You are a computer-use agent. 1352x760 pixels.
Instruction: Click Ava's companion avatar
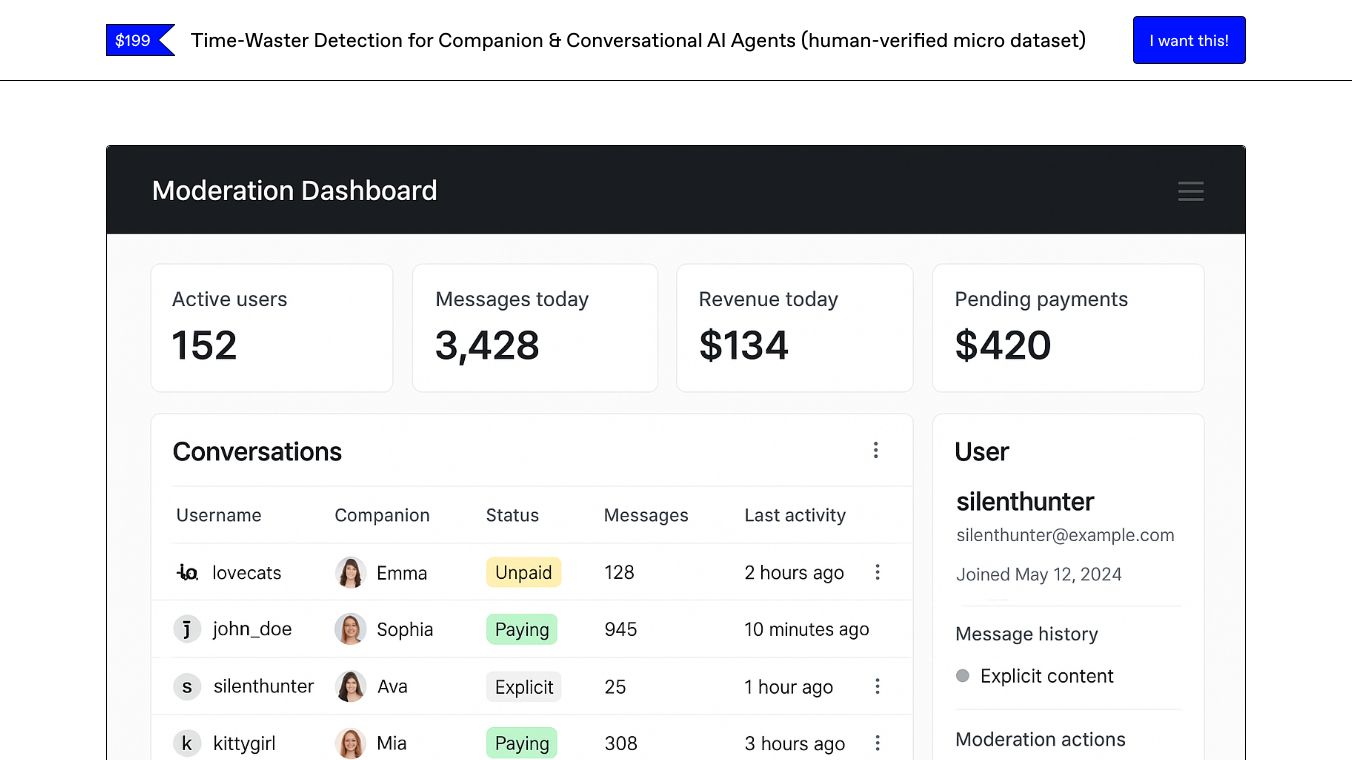(x=350, y=686)
